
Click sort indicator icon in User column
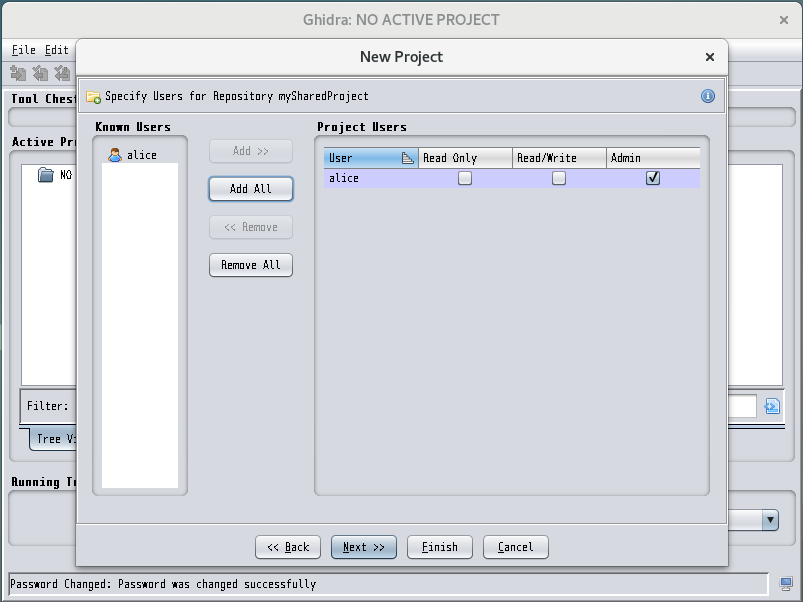[408, 158]
